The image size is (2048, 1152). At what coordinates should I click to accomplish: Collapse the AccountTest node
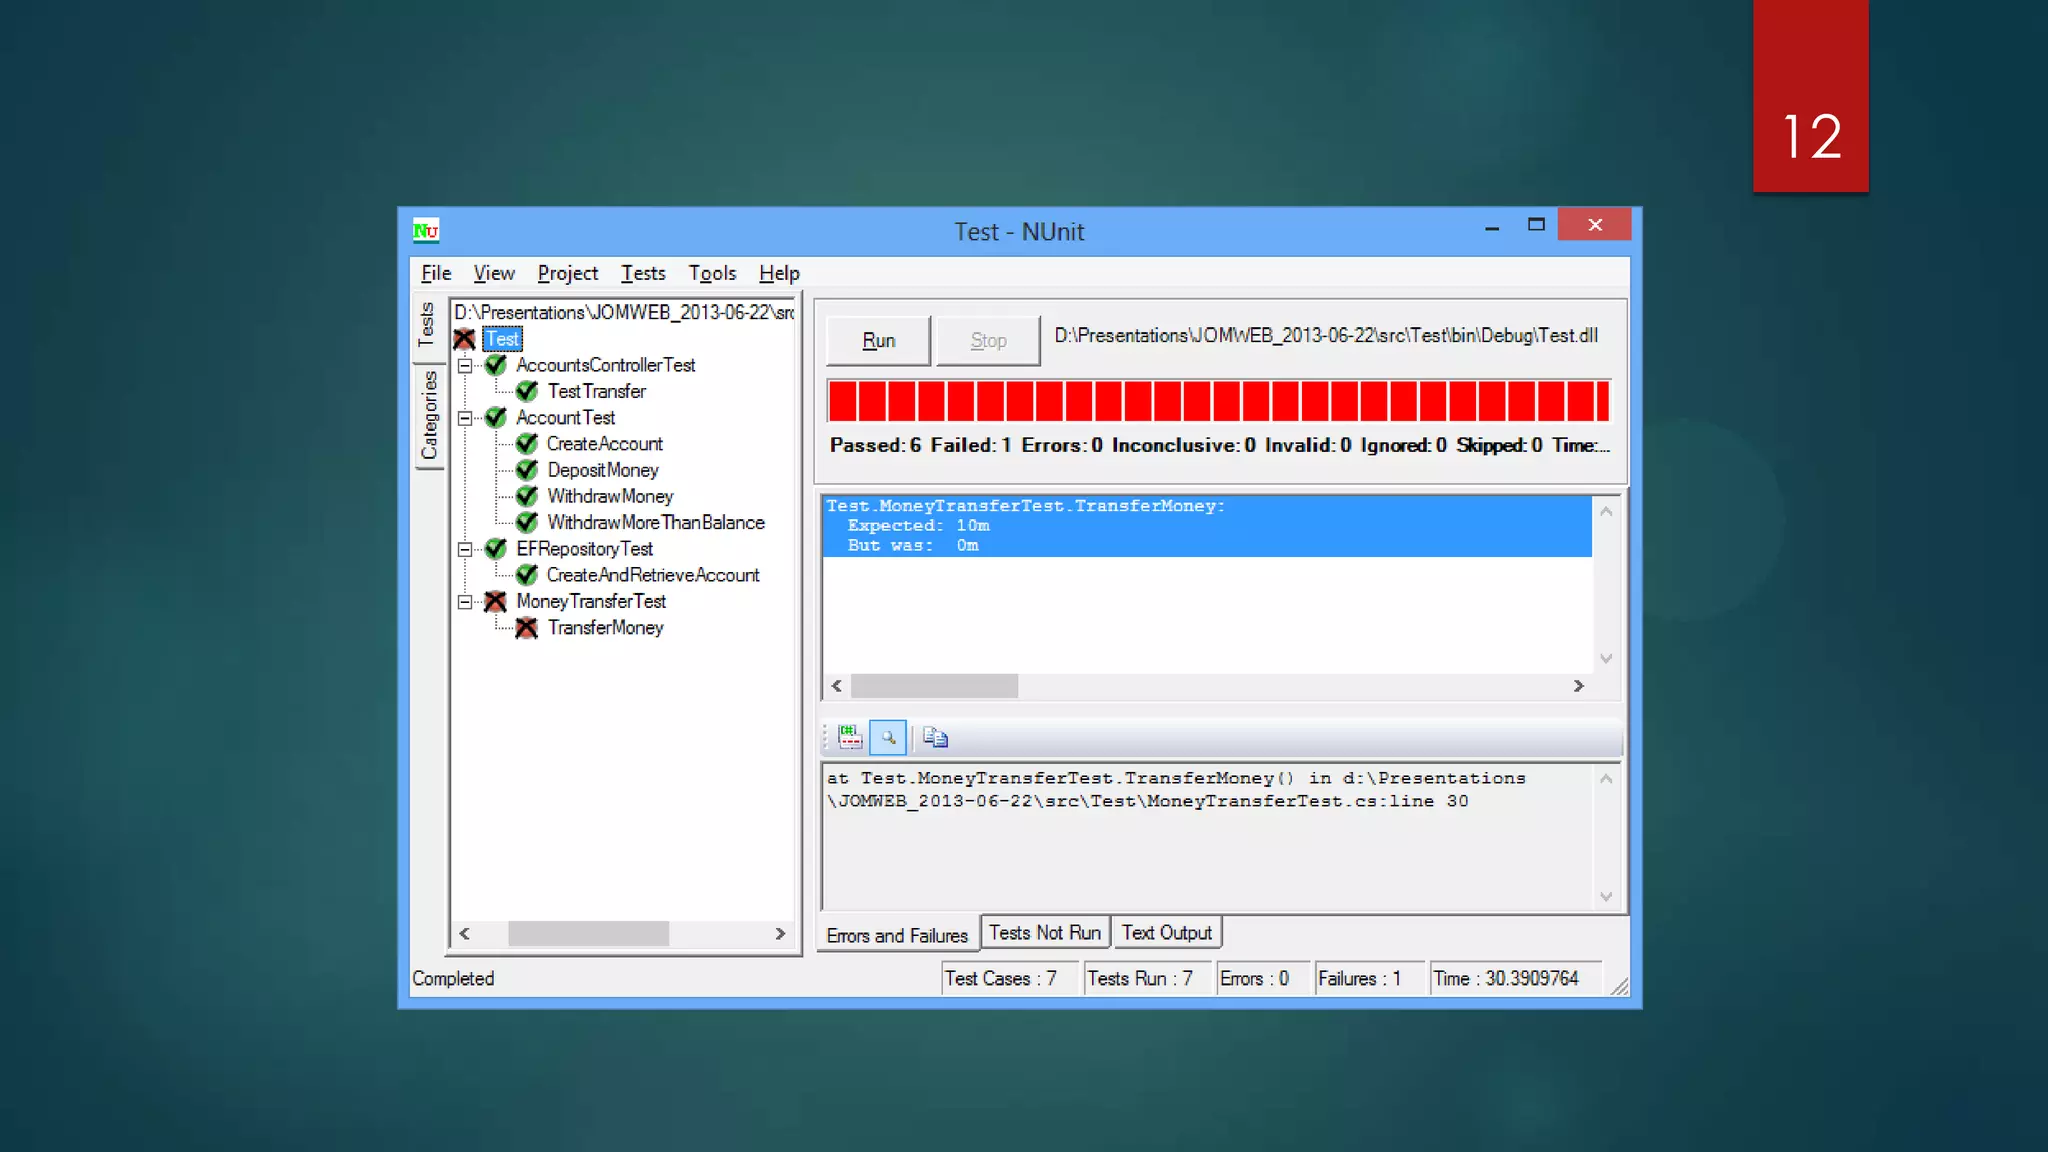click(x=465, y=418)
